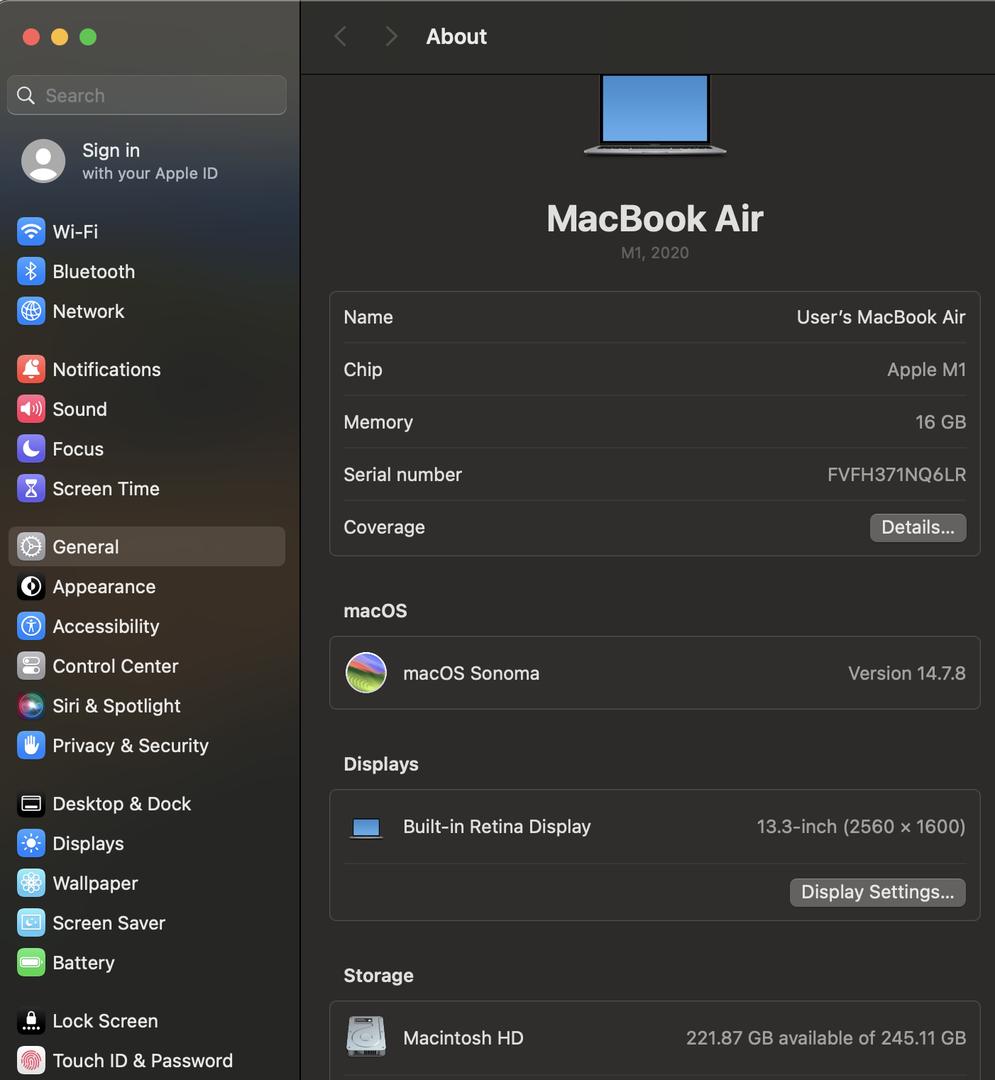The width and height of the screenshot is (995, 1080).
Task: Click the Apple ID avatar icon
Action: tap(43, 161)
